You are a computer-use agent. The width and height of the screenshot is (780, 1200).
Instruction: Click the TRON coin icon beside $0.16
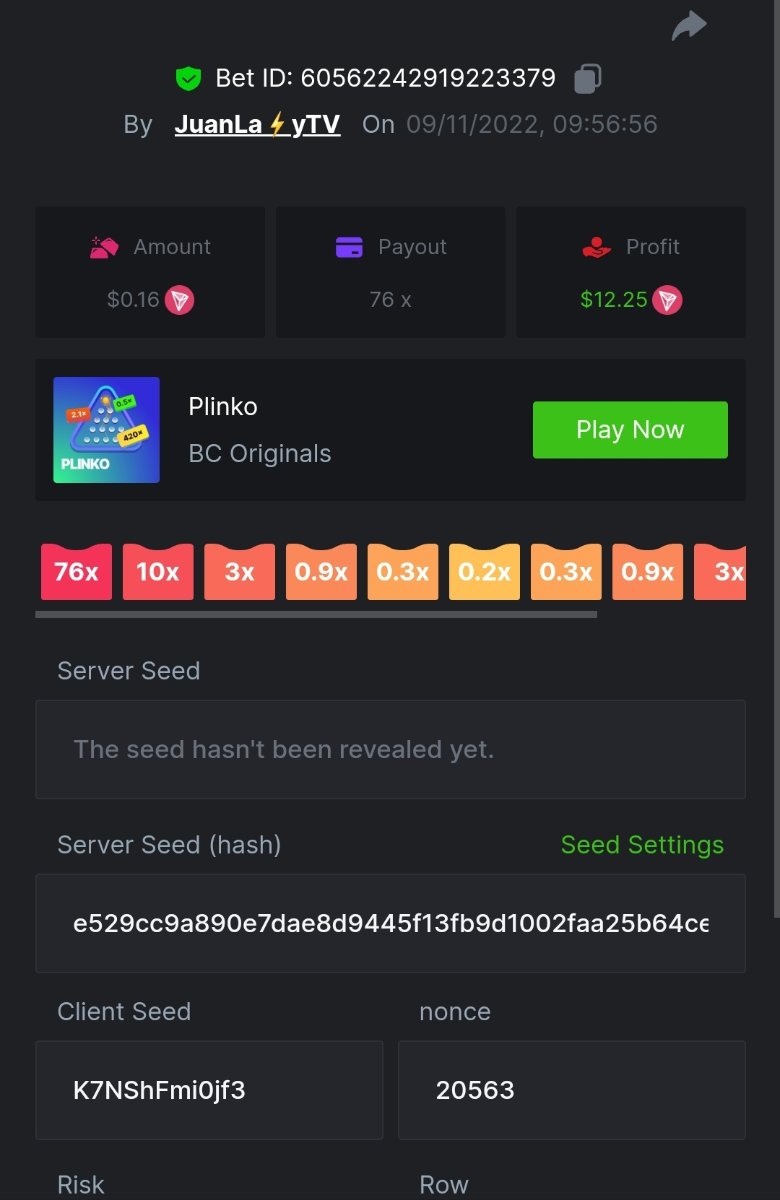click(180, 300)
